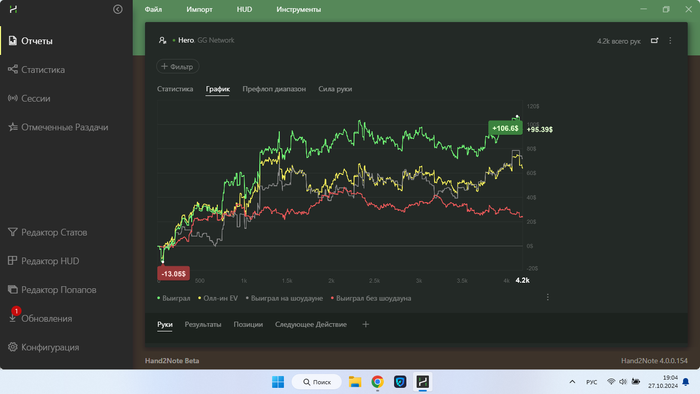This screenshot has height=394, width=700.
Task: Switch to the Сила руки tab
Action: [x=335, y=89]
